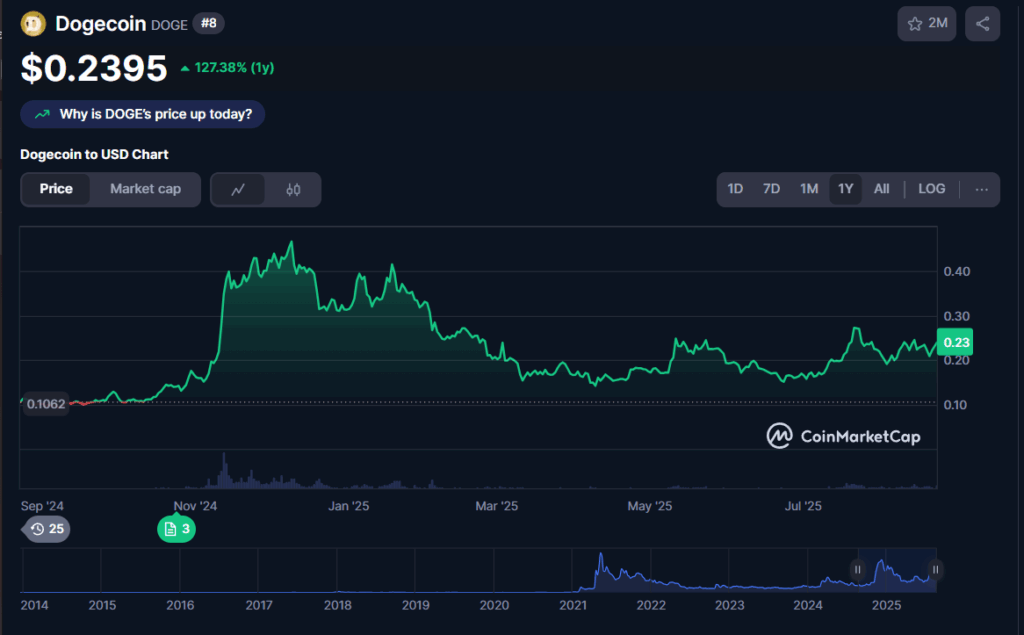Click the 0.40 y-axis label
This screenshot has height=635, width=1024.
pyautogui.click(x=957, y=271)
